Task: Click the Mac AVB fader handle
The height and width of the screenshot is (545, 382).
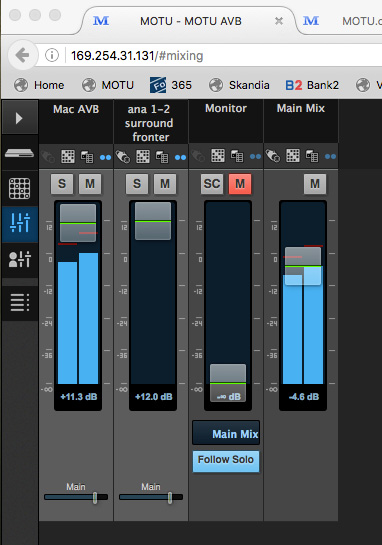Action: [78, 223]
